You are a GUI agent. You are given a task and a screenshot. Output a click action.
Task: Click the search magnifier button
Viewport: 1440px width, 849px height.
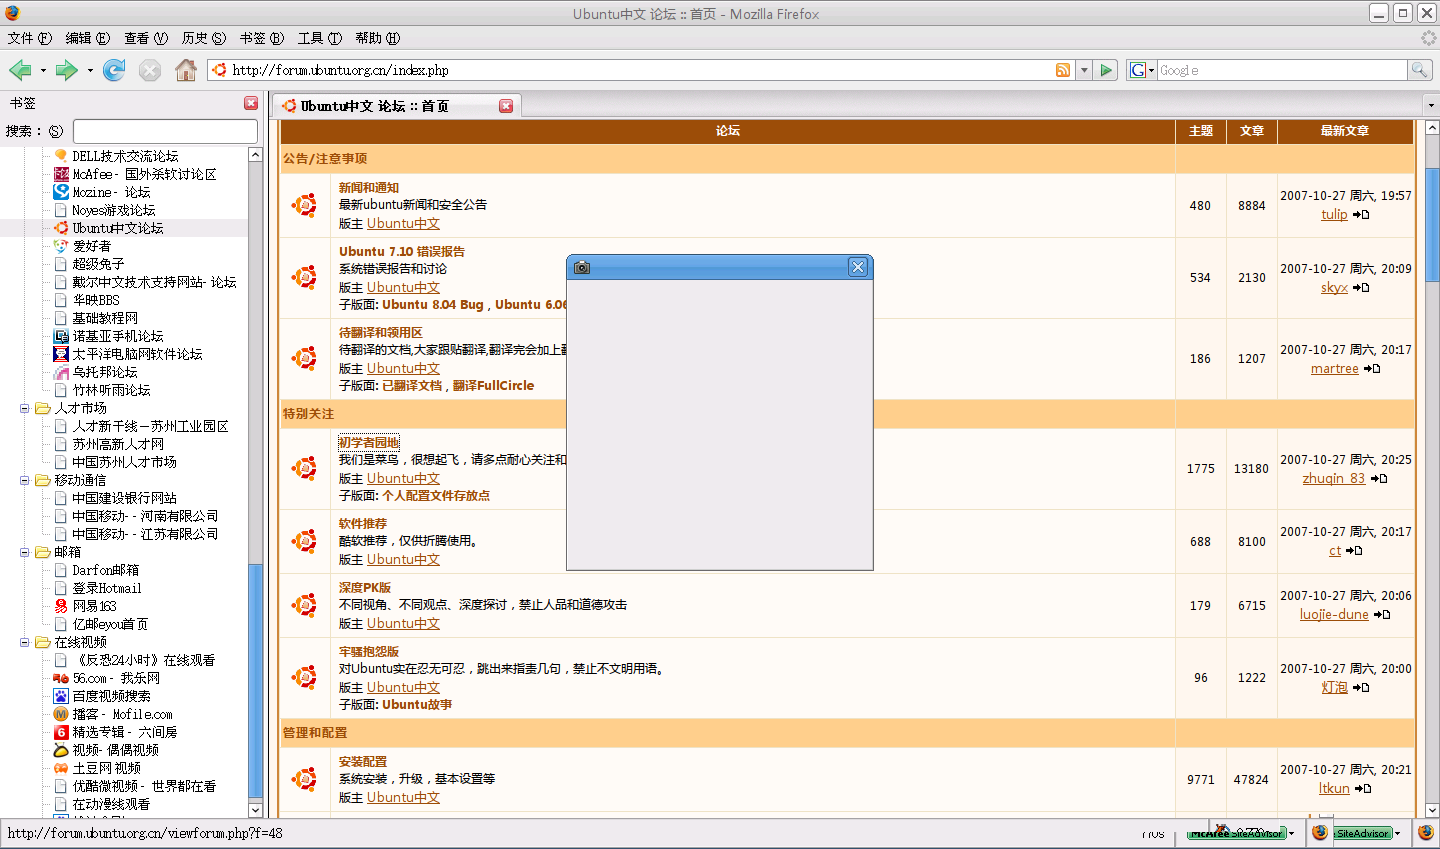click(x=1419, y=70)
